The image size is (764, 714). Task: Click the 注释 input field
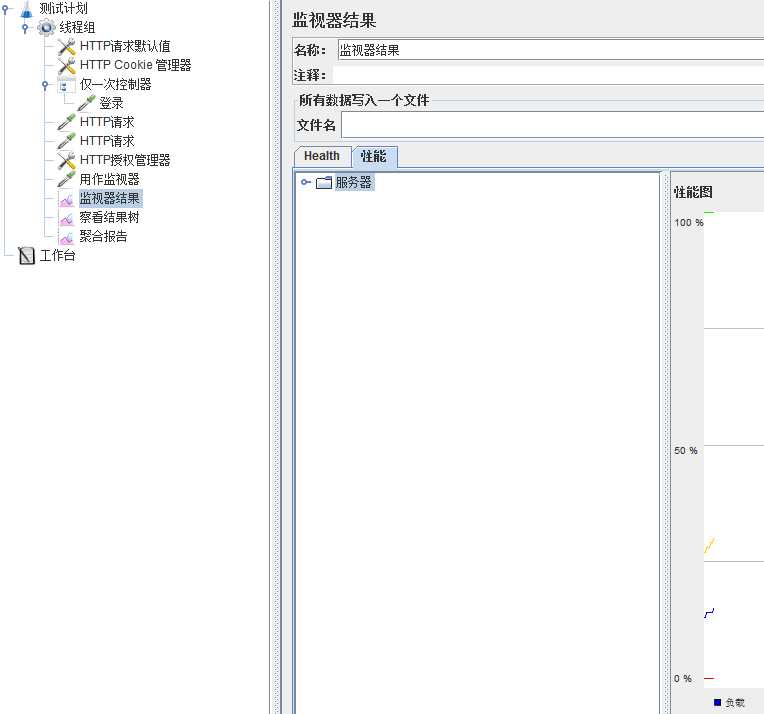pyautogui.click(x=548, y=76)
